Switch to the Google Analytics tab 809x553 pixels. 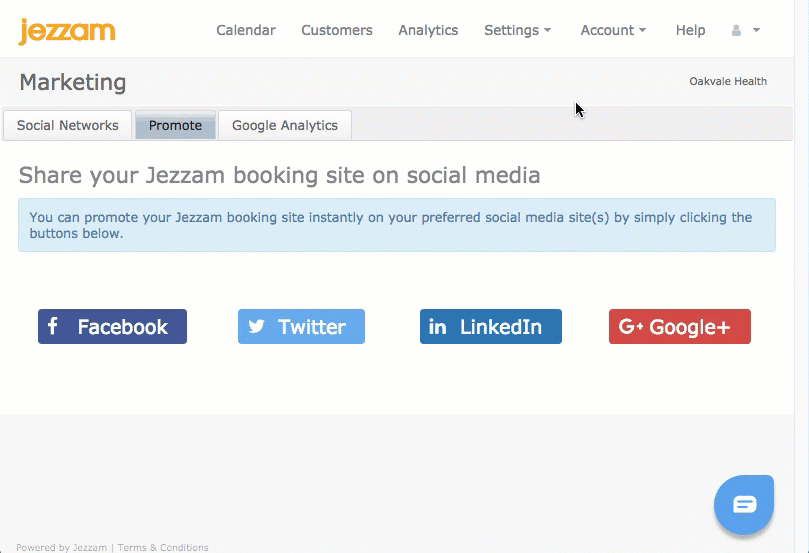pos(285,125)
